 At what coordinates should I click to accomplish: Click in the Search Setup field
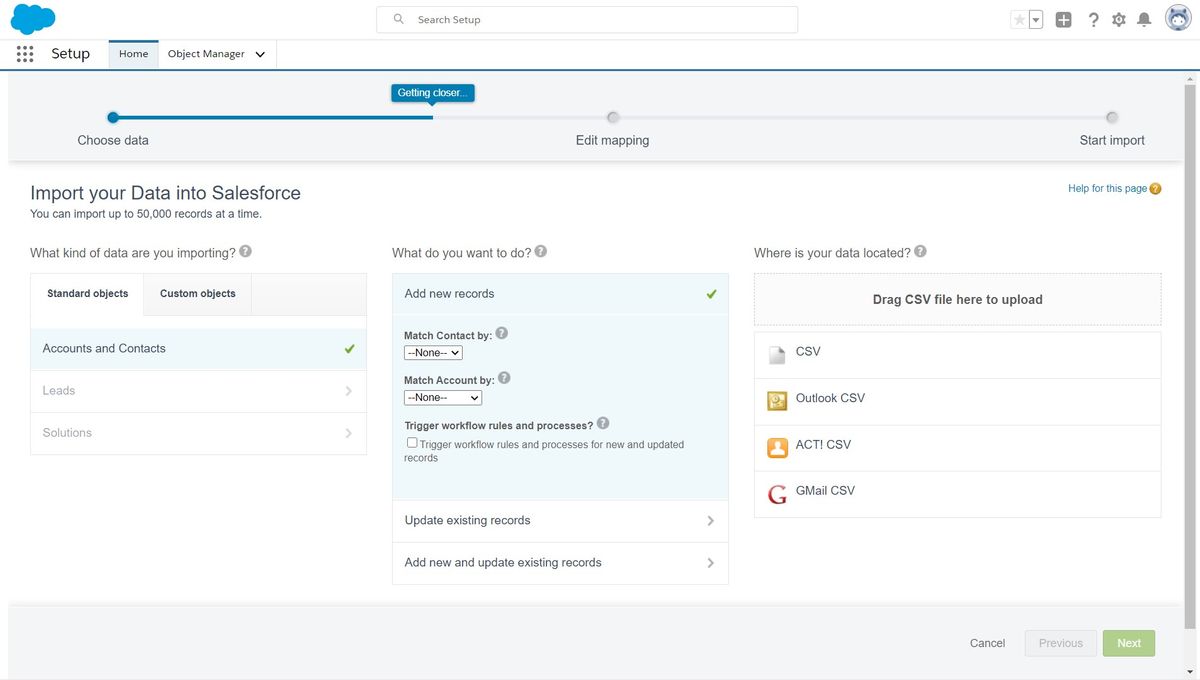(587, 19)
